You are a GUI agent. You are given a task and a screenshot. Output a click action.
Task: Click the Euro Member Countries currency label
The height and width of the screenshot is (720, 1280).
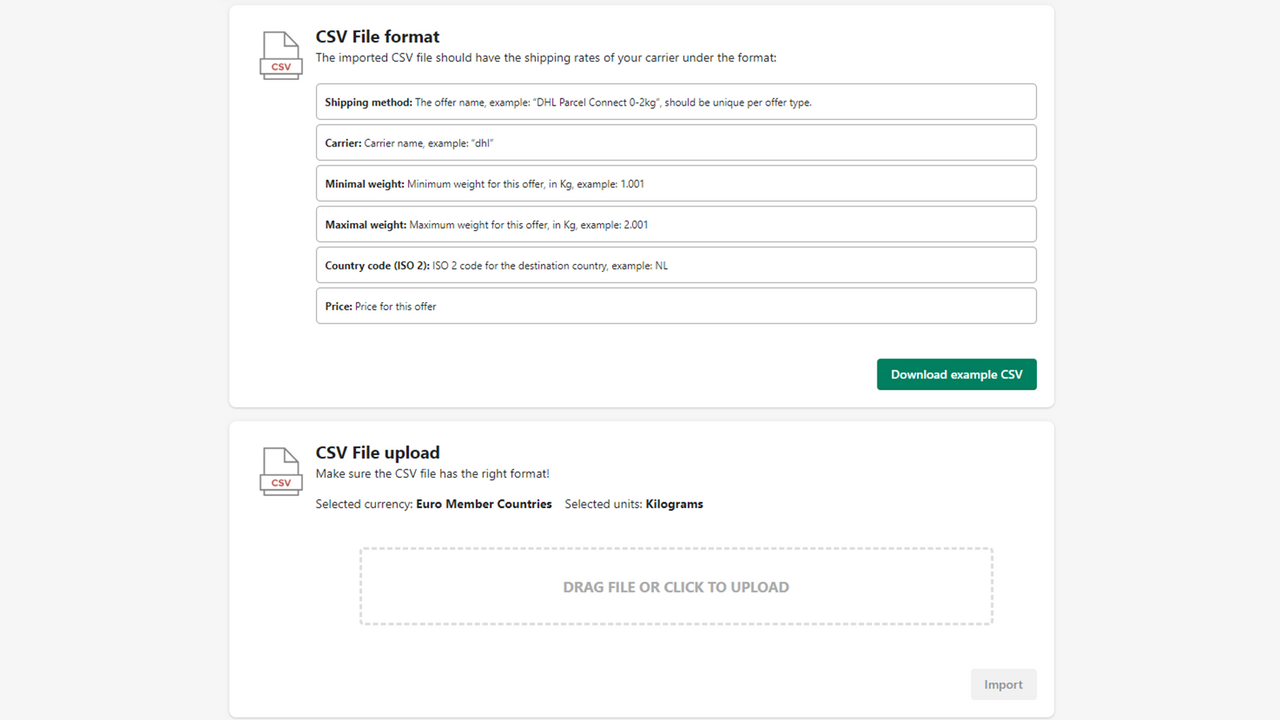pos(484,503)
